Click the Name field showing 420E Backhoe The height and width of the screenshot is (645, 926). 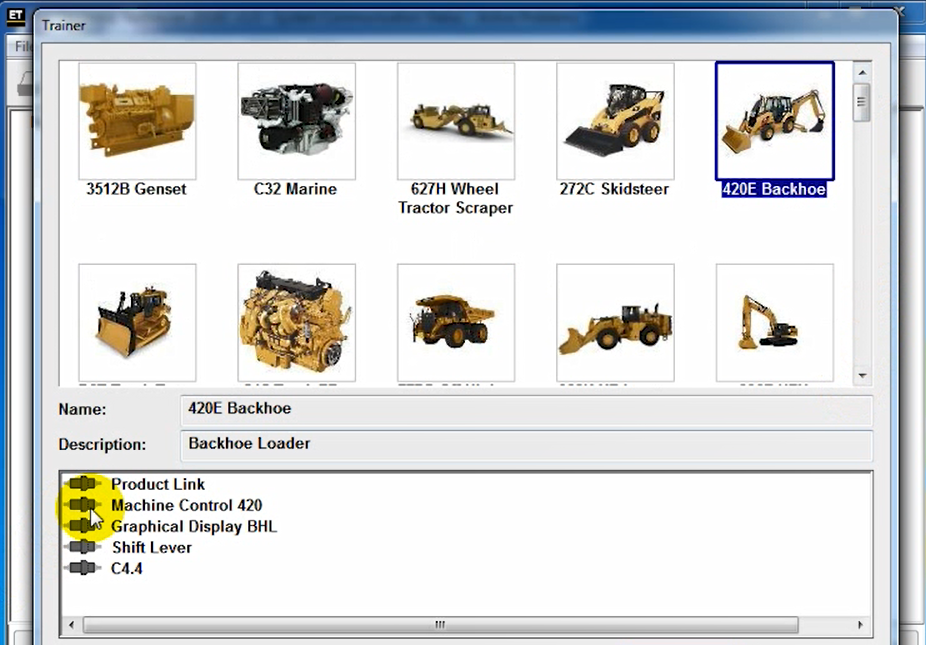(528, 409)
